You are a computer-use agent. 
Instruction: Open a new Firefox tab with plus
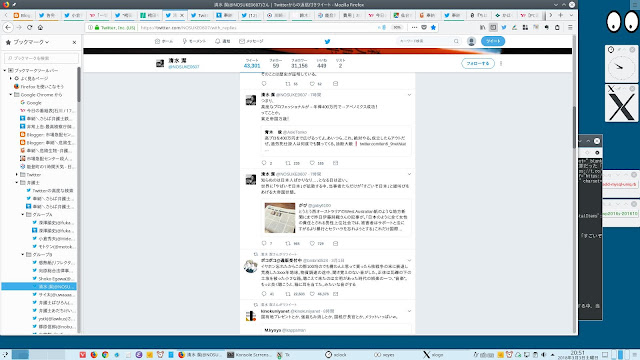coord(561,15)
